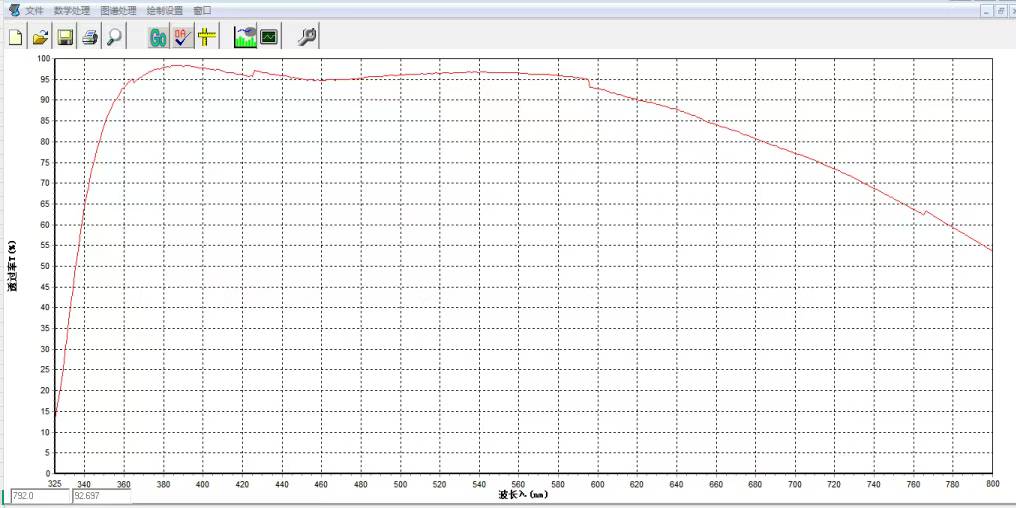Click the 600 tick label on the wavelength axis
Screen dimensions: 1016x508
coord(597,484)
